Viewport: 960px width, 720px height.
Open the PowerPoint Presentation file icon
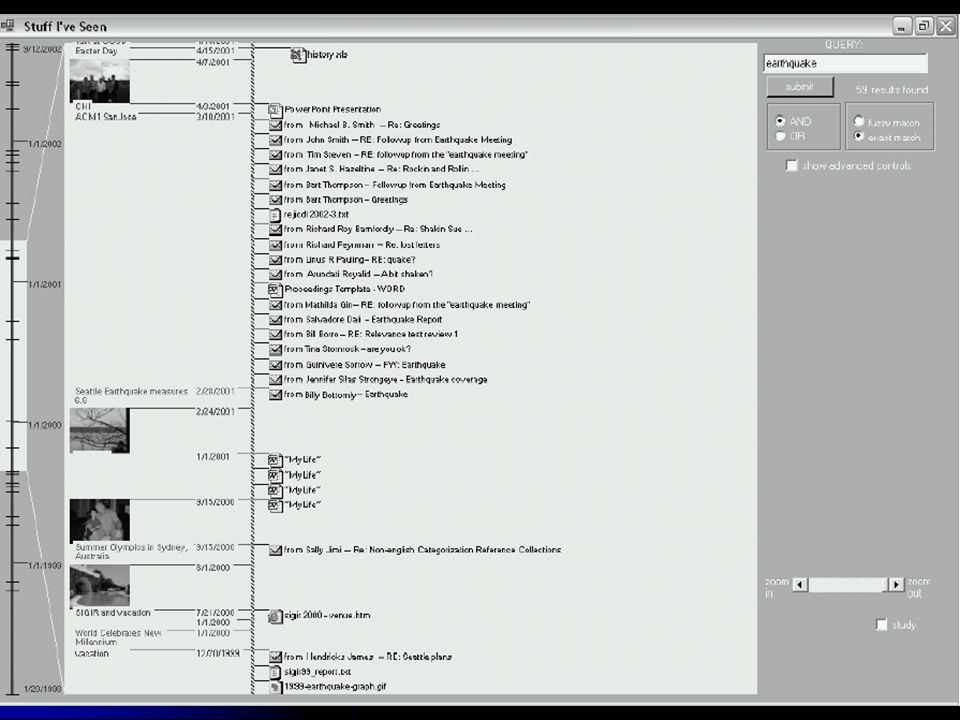tap(275, 110)
